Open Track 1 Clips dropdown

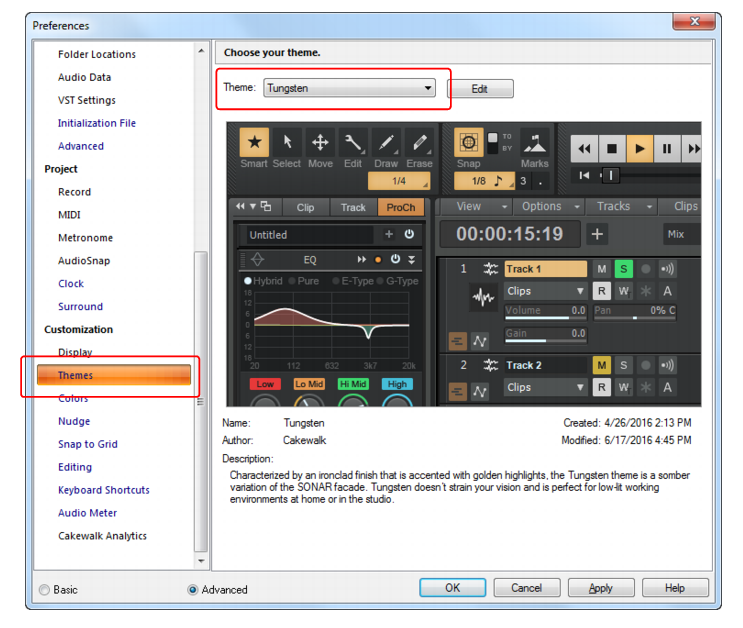click(545, 291)
